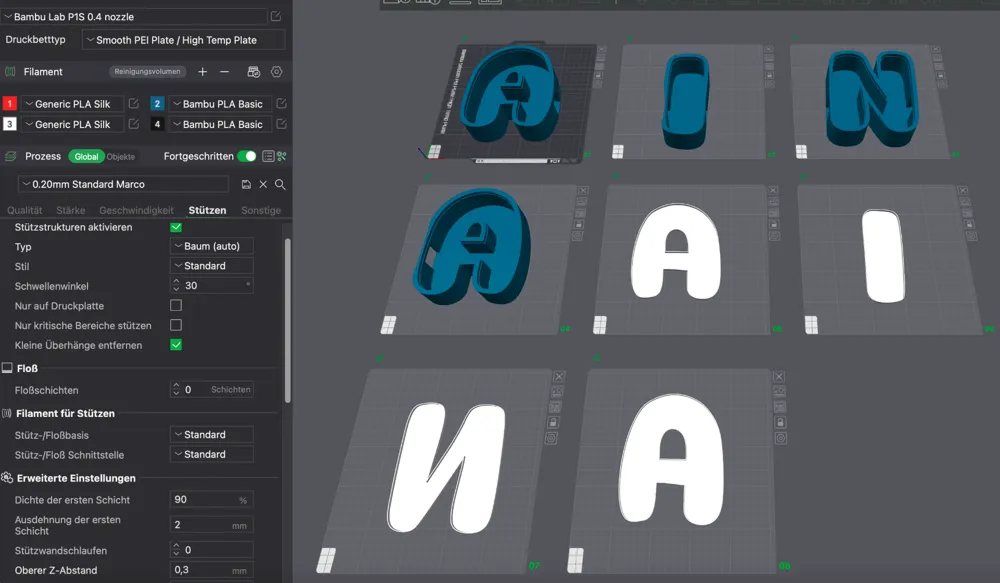Save the 0.20mm Standard Marco preset
This screenshot has height=583, width=1000.
[x=247, y=184]
